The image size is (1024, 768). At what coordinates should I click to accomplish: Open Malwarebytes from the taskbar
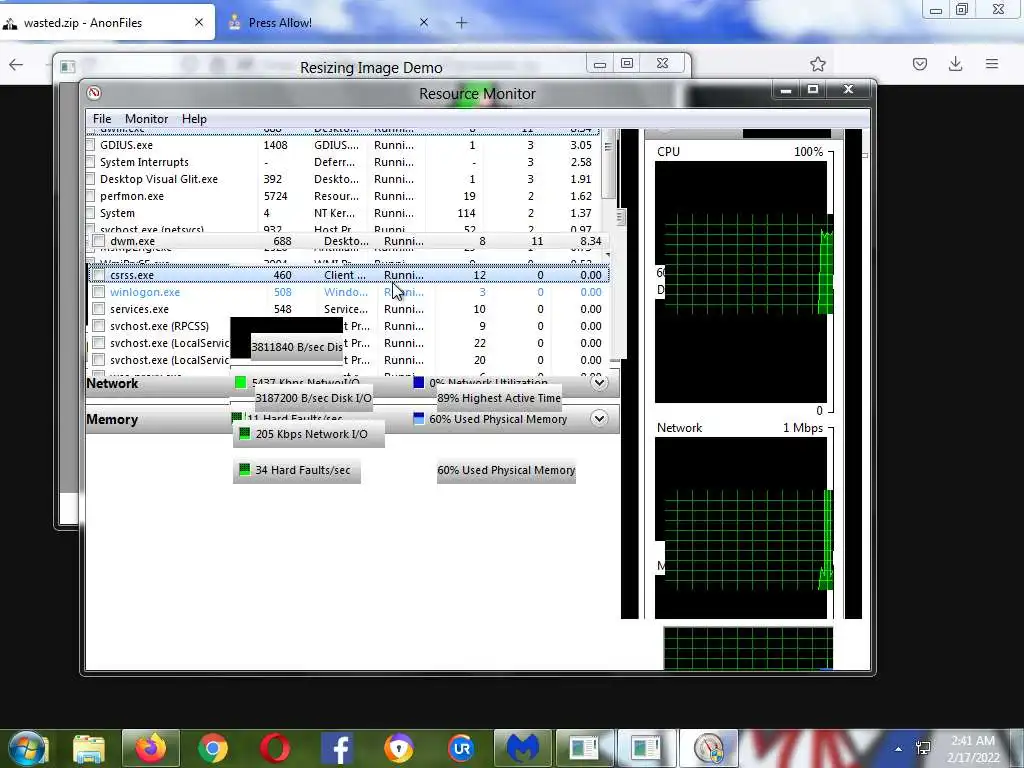[x=523, y=748]
